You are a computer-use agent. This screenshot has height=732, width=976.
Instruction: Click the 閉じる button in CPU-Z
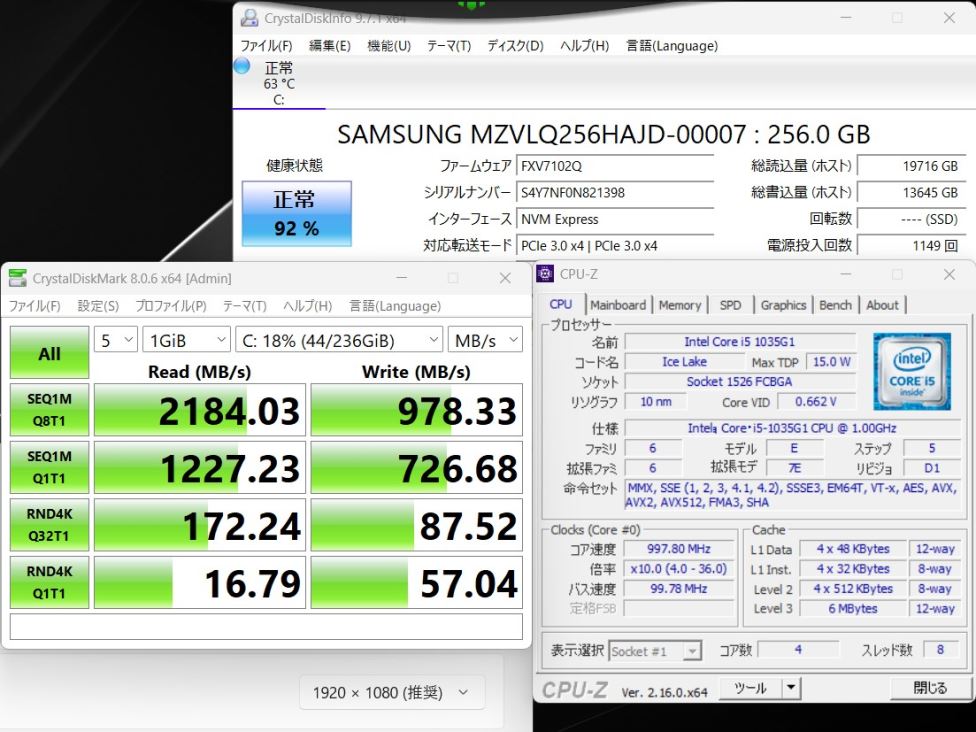coord(930,688)
